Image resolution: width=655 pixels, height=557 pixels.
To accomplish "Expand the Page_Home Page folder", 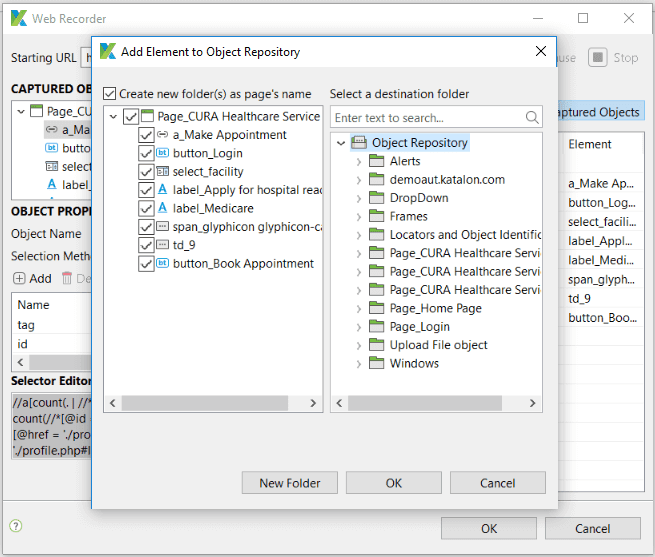I will (358, 309).
